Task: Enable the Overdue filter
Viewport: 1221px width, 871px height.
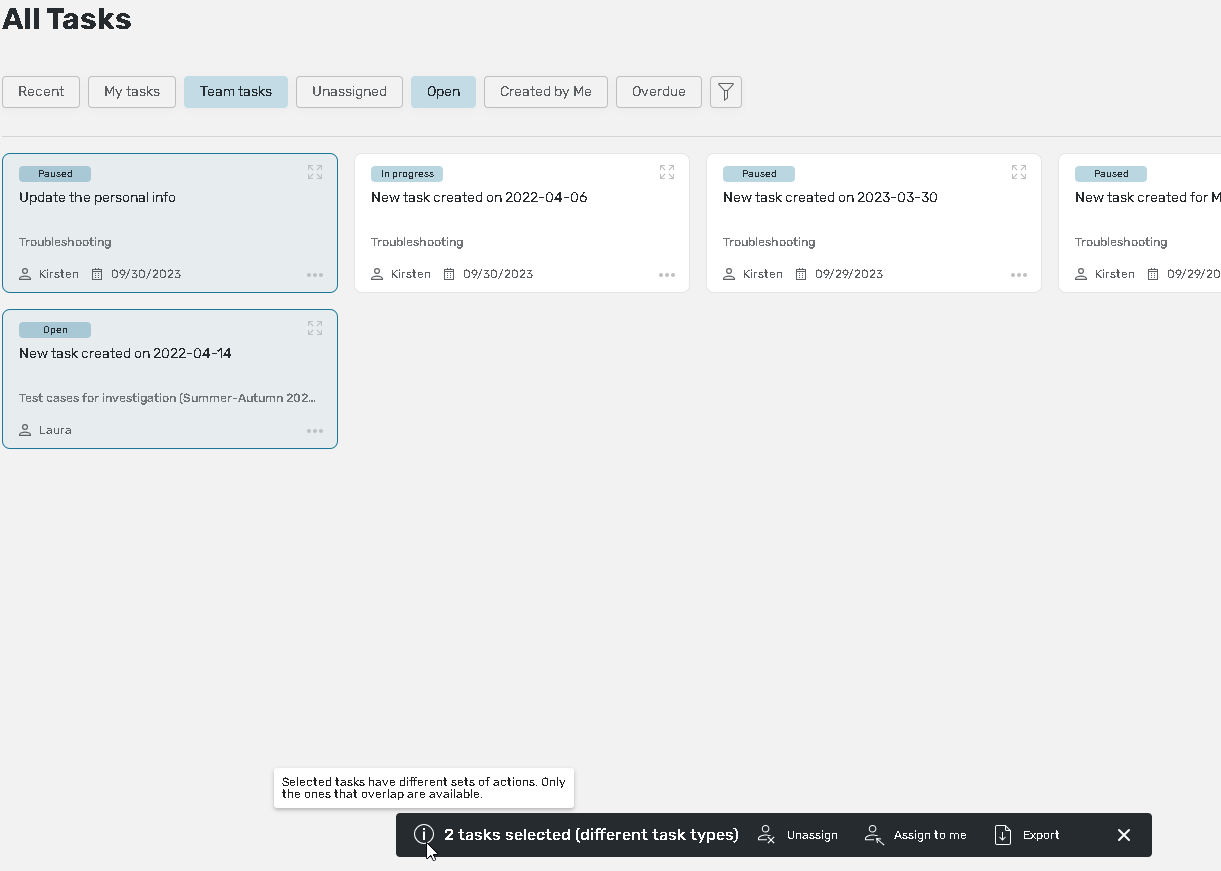Action: 658,92
